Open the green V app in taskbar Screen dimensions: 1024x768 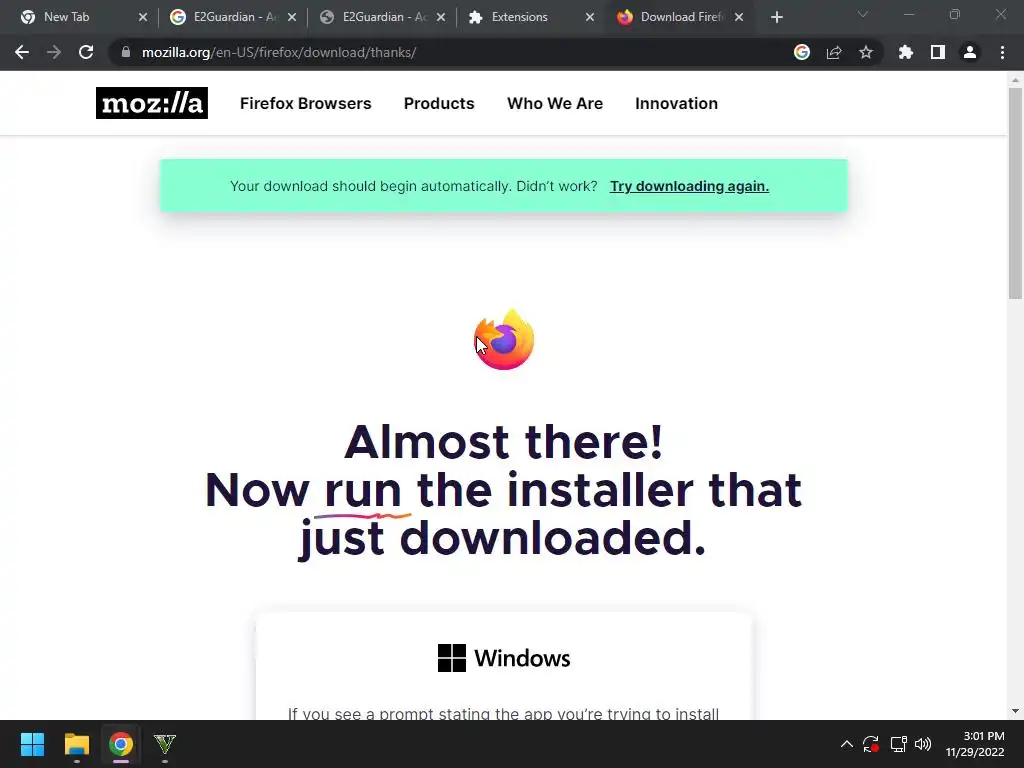click(165, 744)
